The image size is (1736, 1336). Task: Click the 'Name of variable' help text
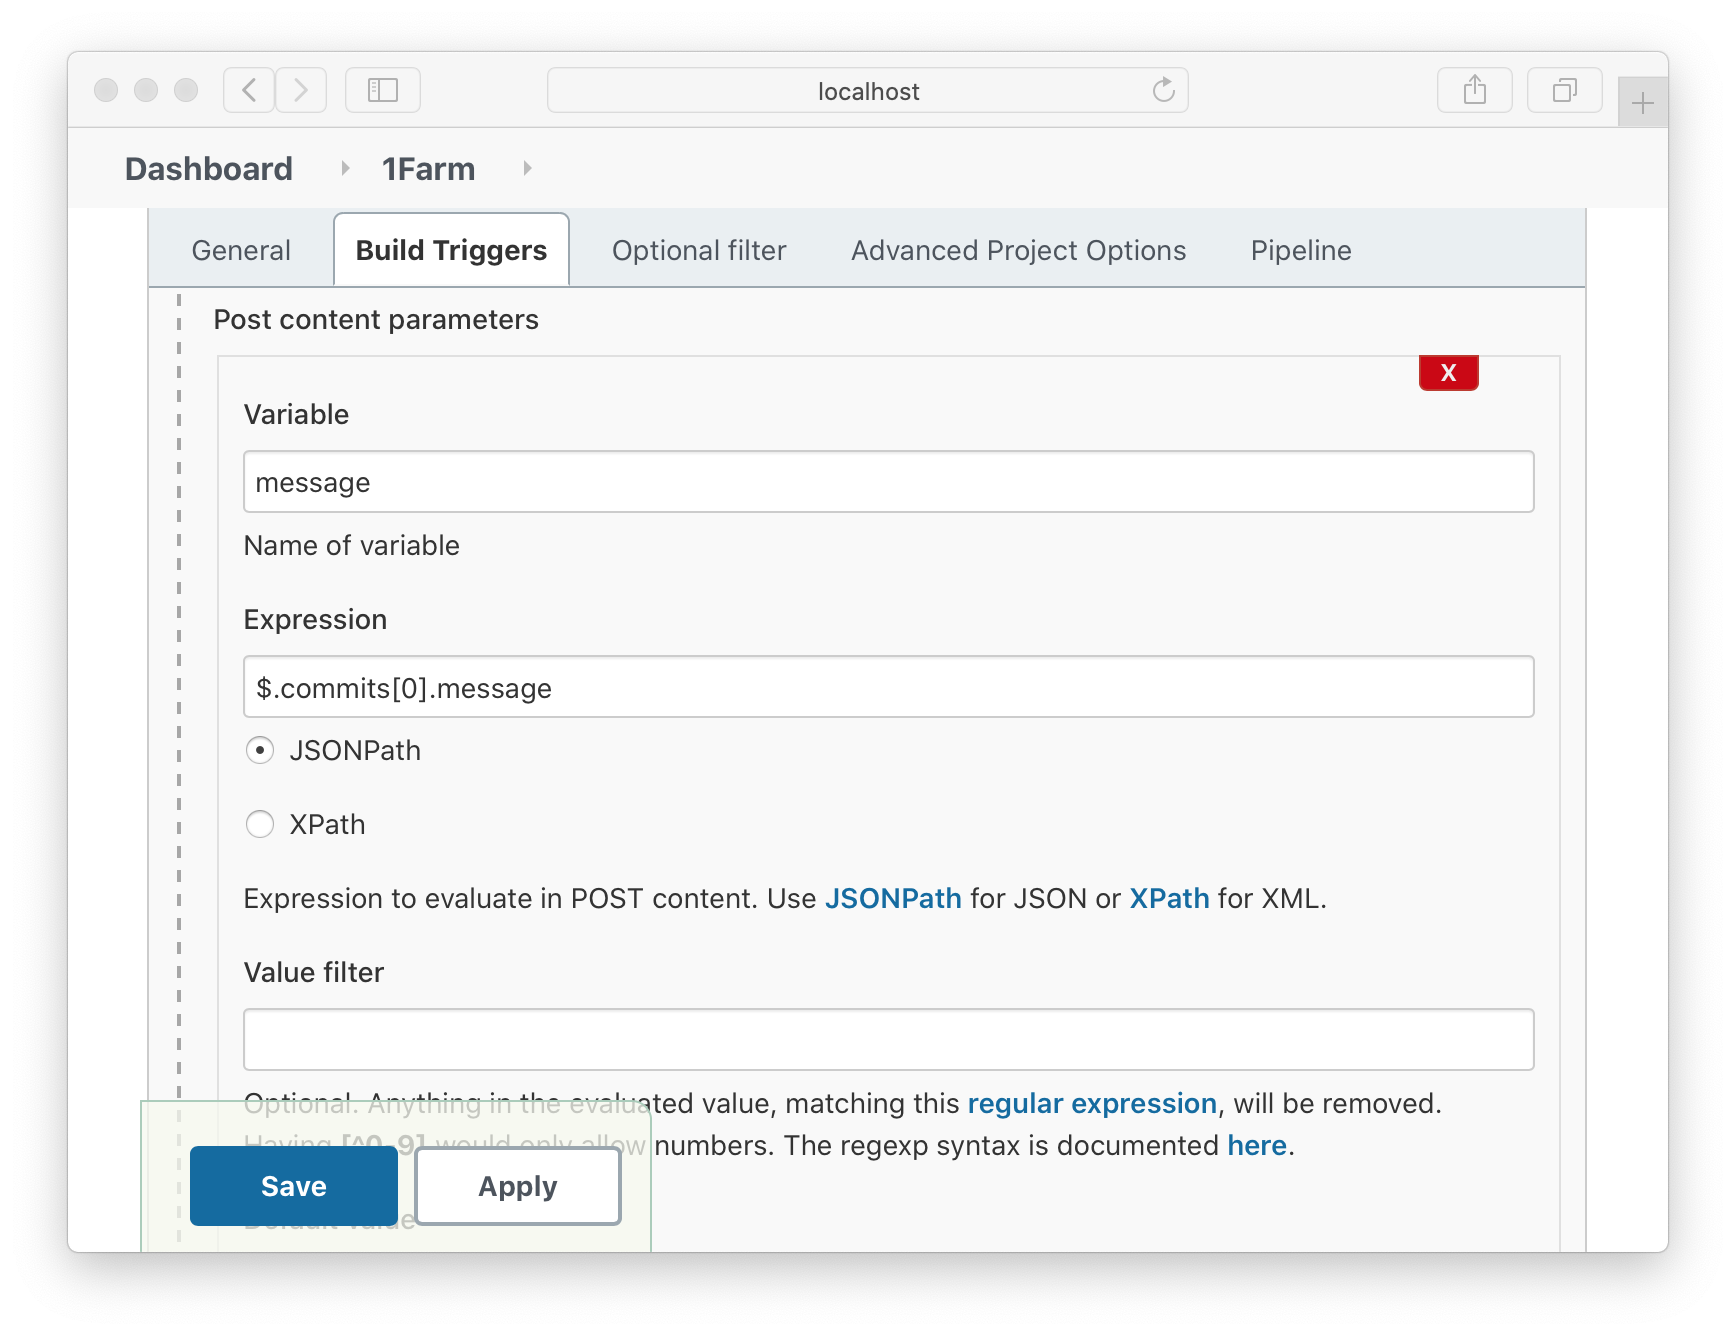click(x=352, y=546)
